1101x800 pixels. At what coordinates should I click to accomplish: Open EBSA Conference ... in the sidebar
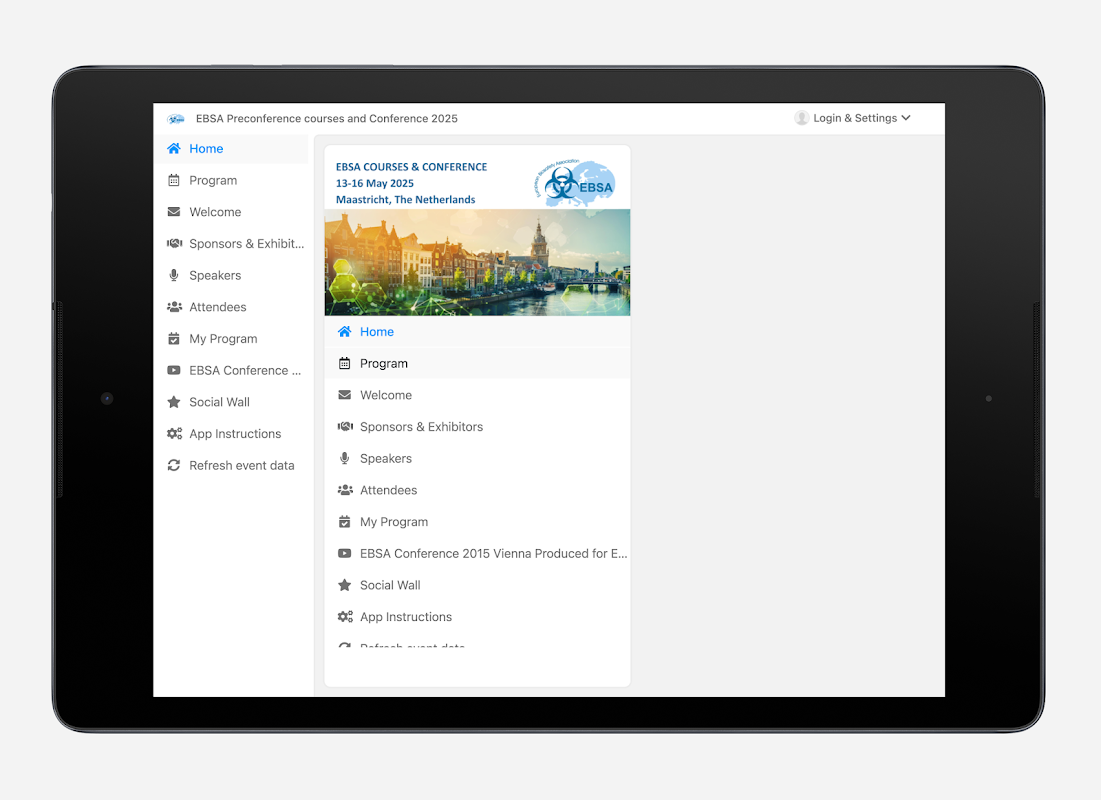(231, 370)
